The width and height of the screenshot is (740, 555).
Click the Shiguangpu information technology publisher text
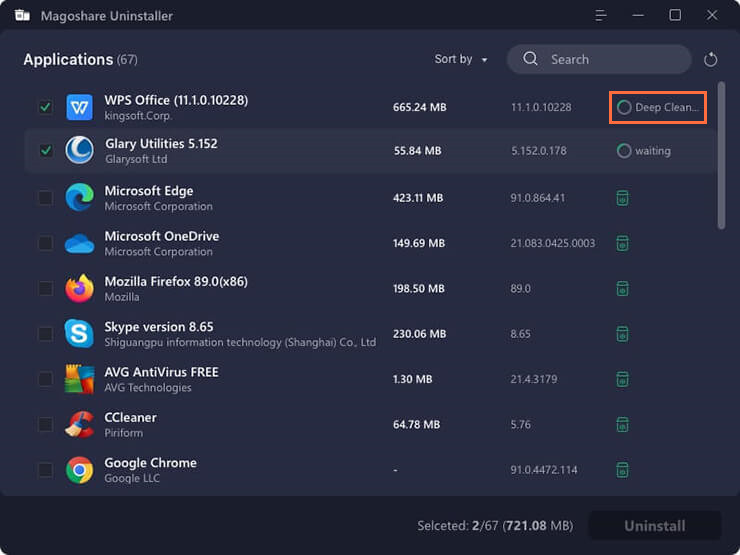tap(240, 342)
